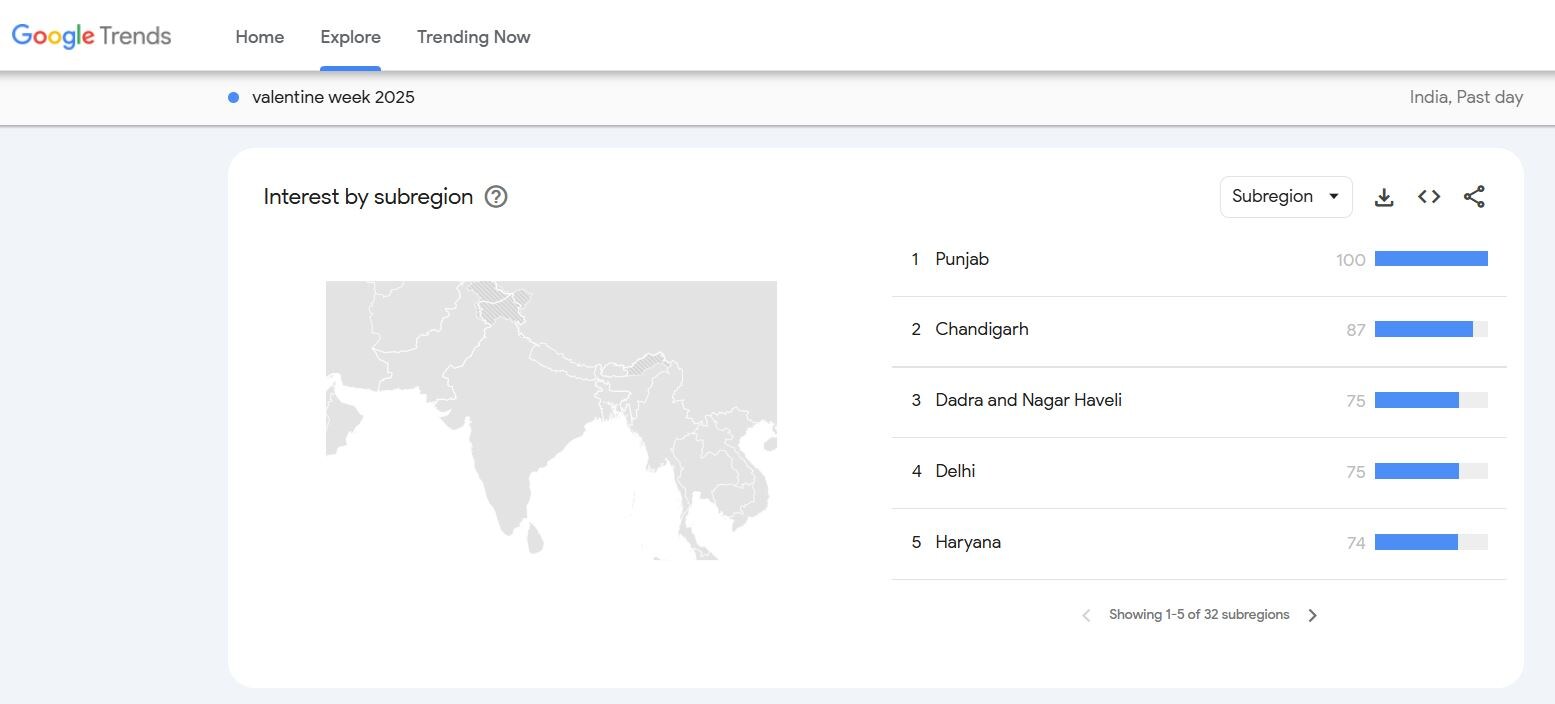
Task: Open the Trending Now tab
Action: (x=473, y=37)
